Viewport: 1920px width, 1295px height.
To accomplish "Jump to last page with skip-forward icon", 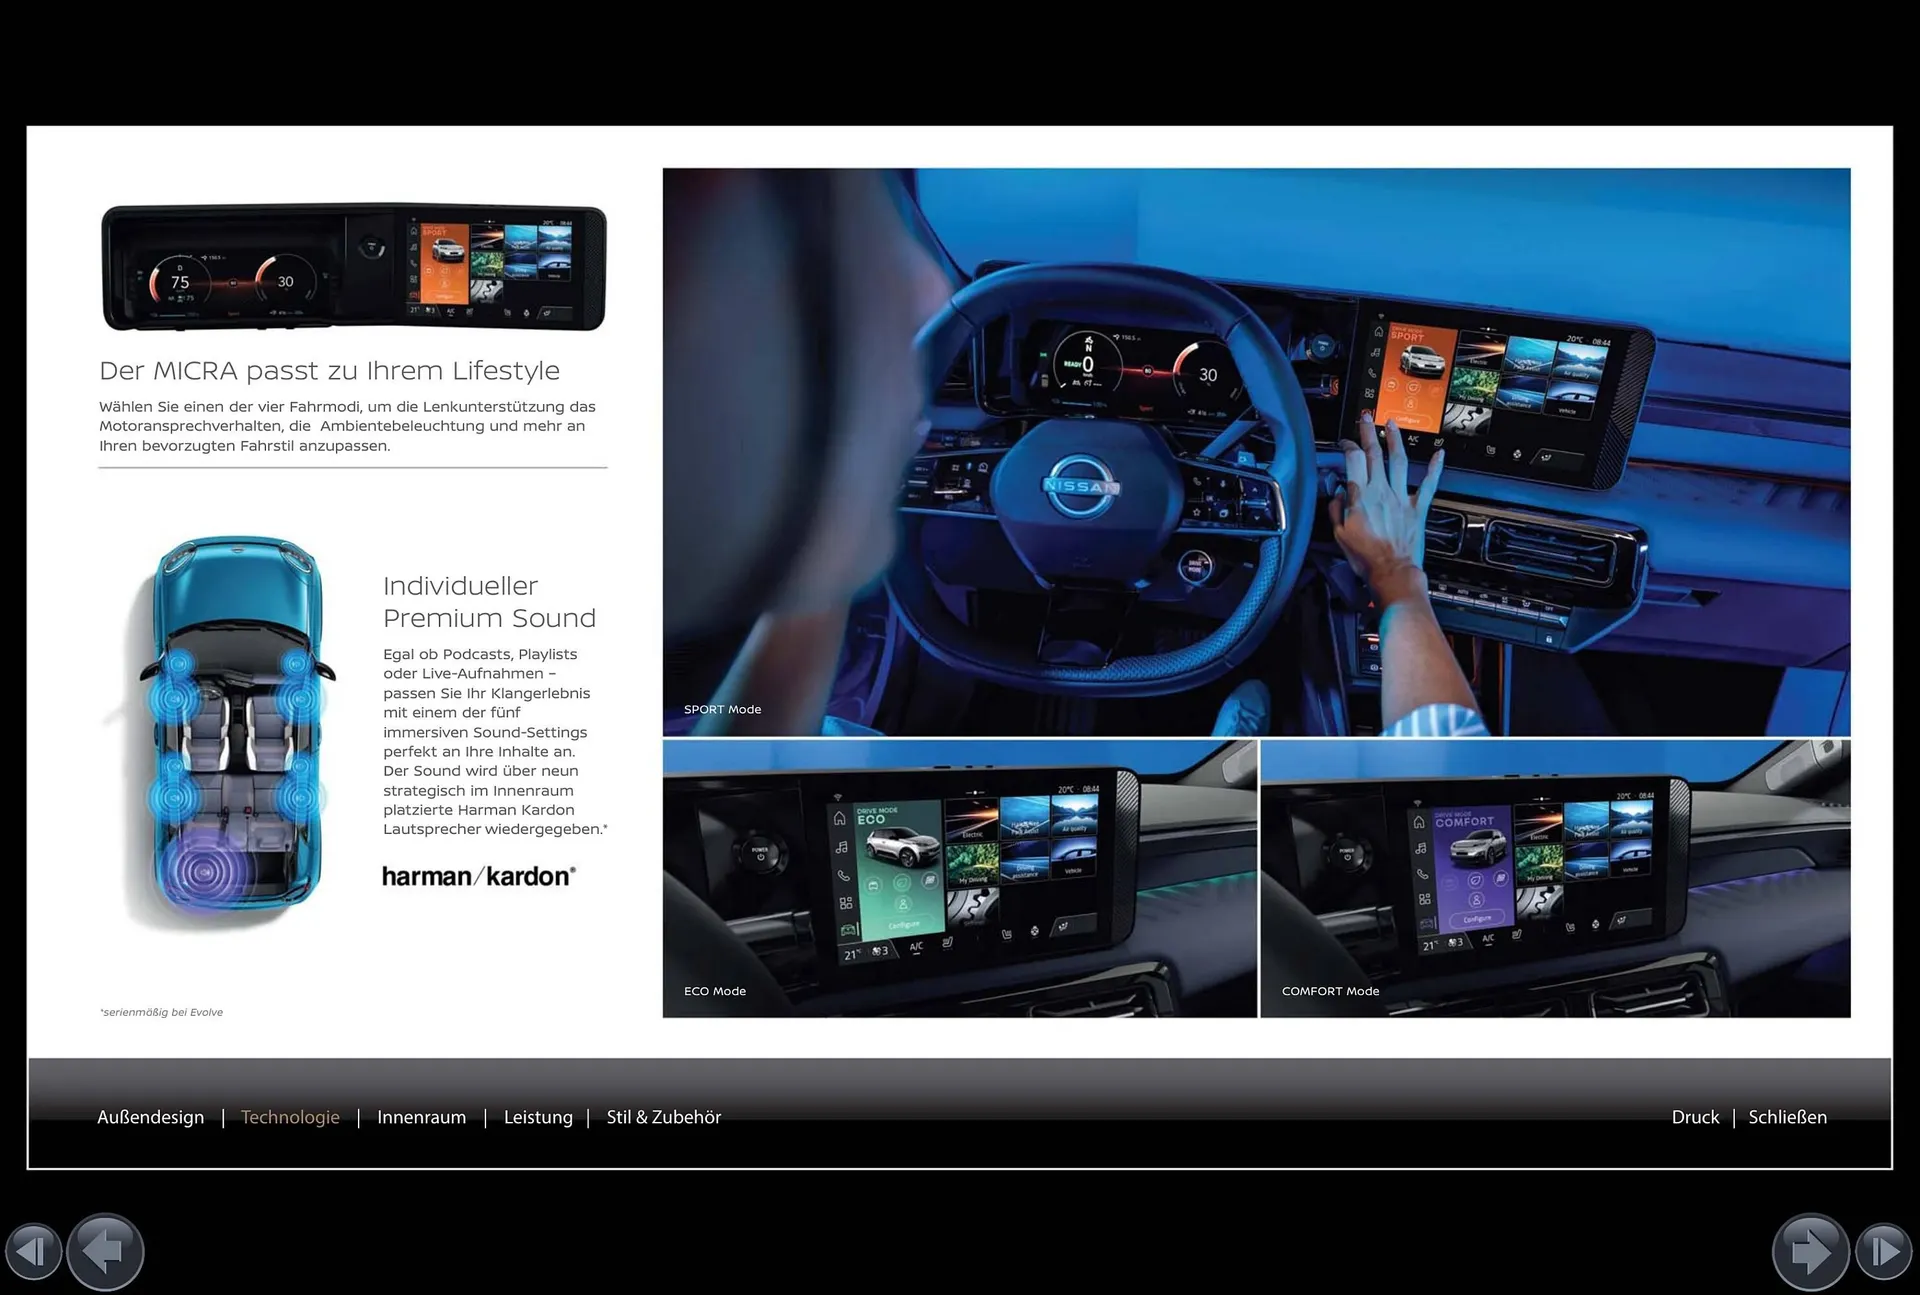I will click(1884, 1251).
